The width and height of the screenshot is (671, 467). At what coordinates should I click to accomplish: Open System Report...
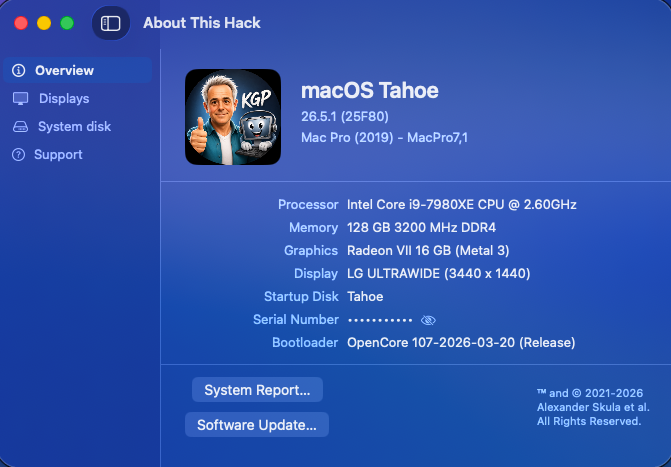click(x=257, y=390)
